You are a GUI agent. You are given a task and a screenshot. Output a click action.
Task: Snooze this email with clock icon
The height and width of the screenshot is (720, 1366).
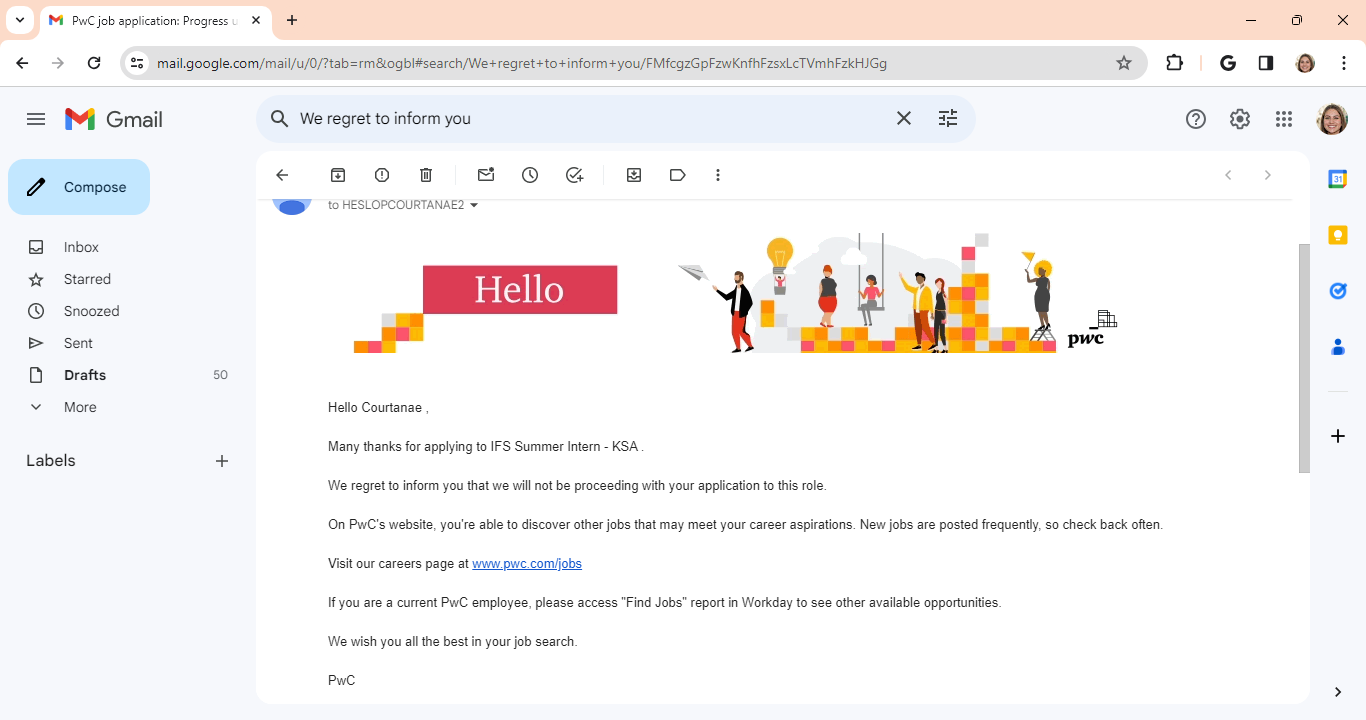tap(530, 175)
